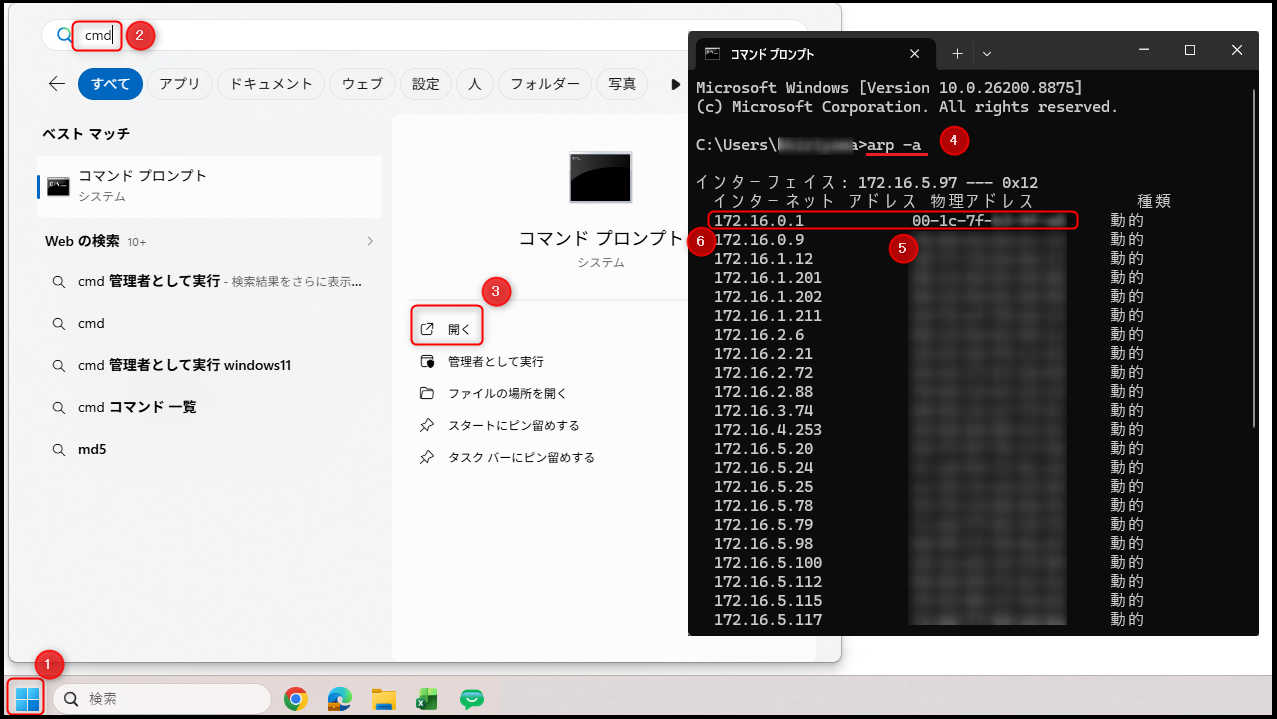The width and height of the screenshot is (1277, 719).
Task: Open the terminal profile dropdown arrow
Action: click(x=987, y=53)
